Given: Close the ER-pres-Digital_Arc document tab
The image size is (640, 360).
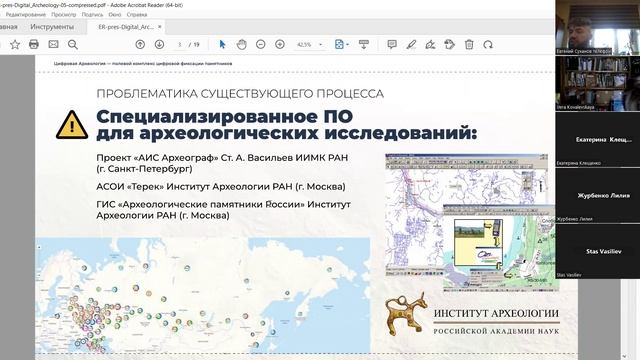Looking at the screenshot, I should (x=160, y=27).
